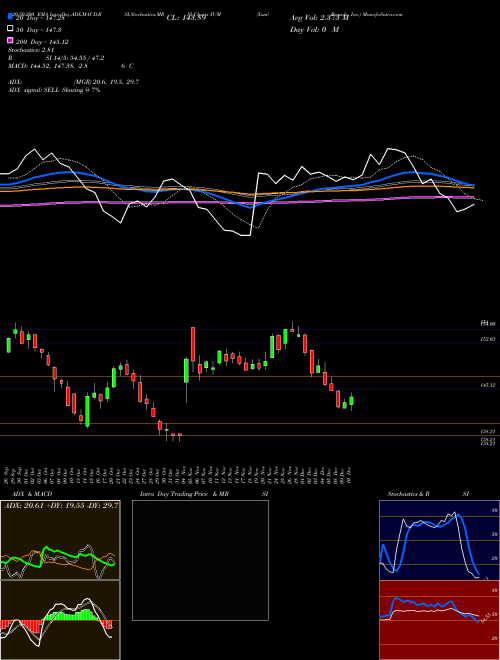Click the 'Stochastics: 2.81' reading
The image size is (500, 660).
tap(29, 50)
